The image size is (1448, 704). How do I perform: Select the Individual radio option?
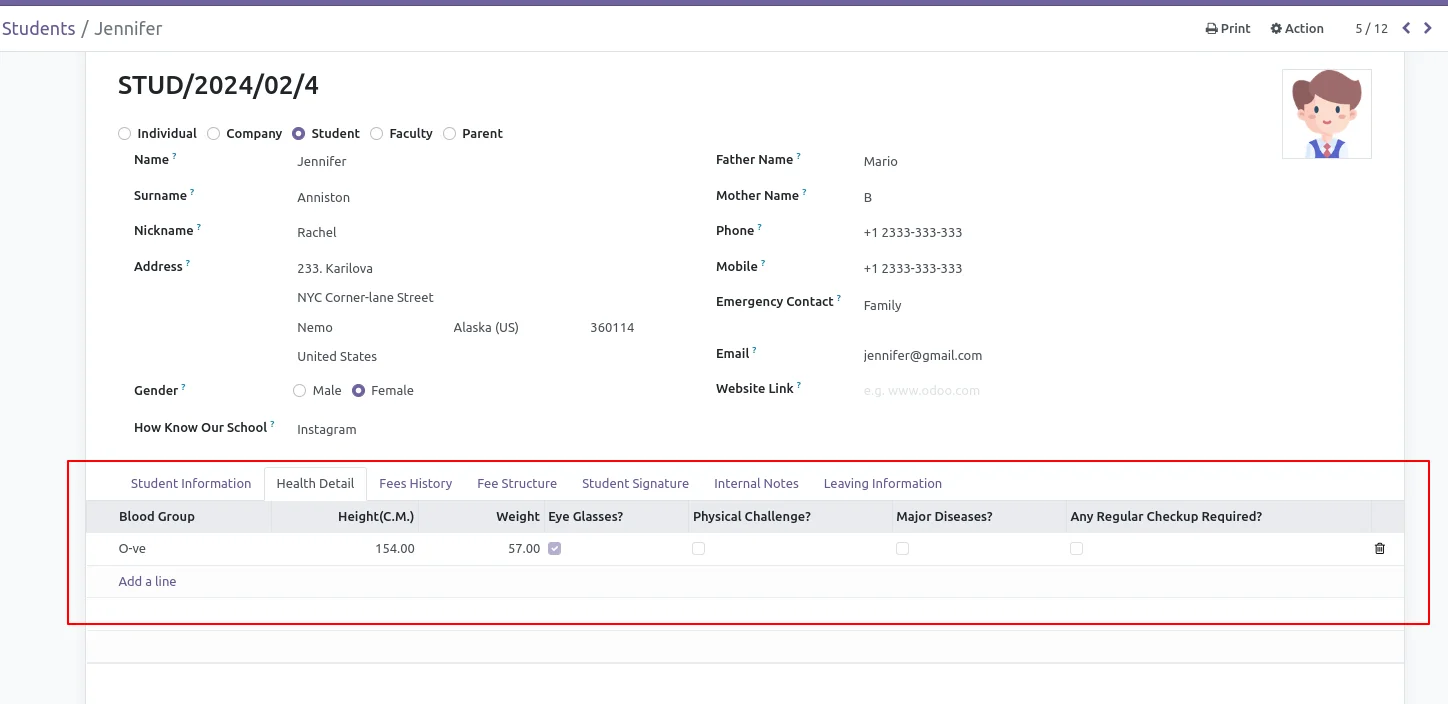[x=124, y=133]
